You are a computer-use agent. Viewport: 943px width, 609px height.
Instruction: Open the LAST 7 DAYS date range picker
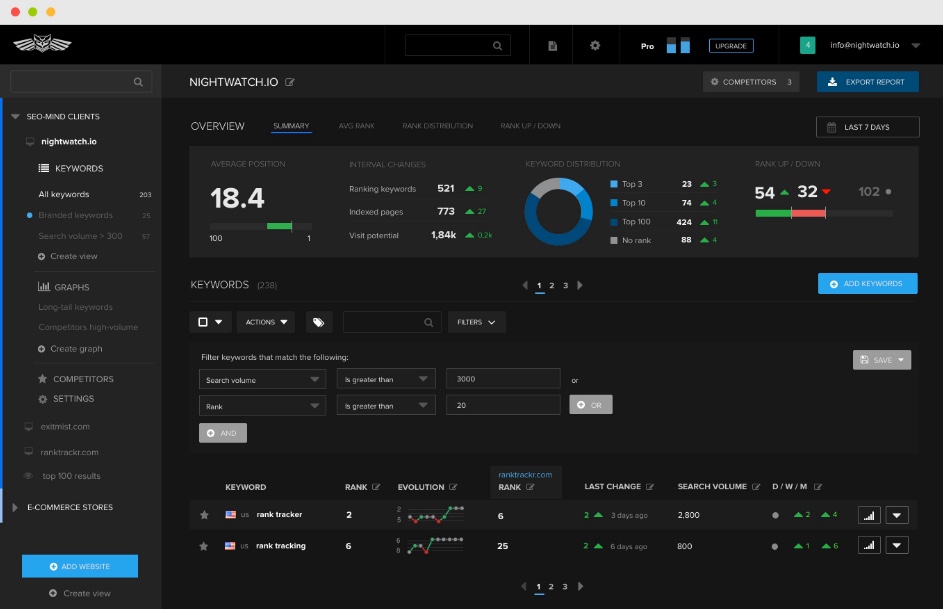(867, 127)
